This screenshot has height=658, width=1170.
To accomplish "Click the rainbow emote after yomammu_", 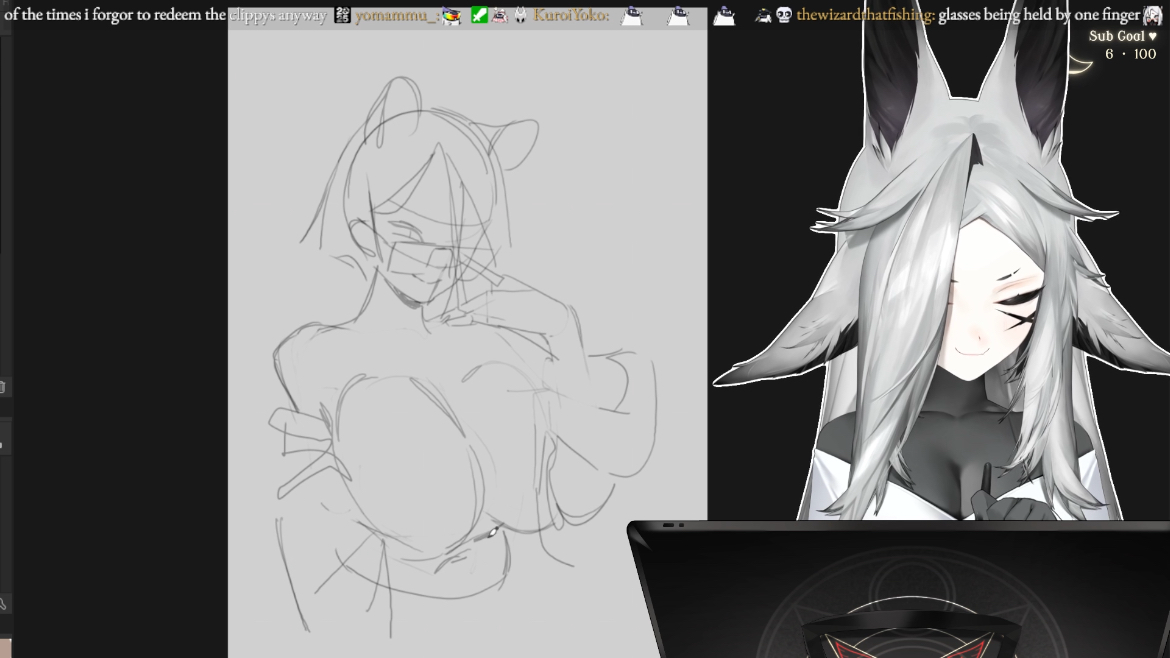I will click(451, 15).
